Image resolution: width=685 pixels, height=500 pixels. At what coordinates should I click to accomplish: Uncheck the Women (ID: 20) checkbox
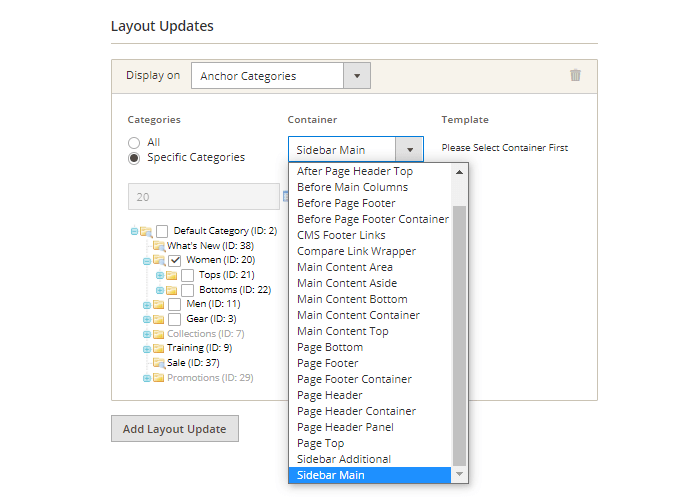tap(175, 260)
